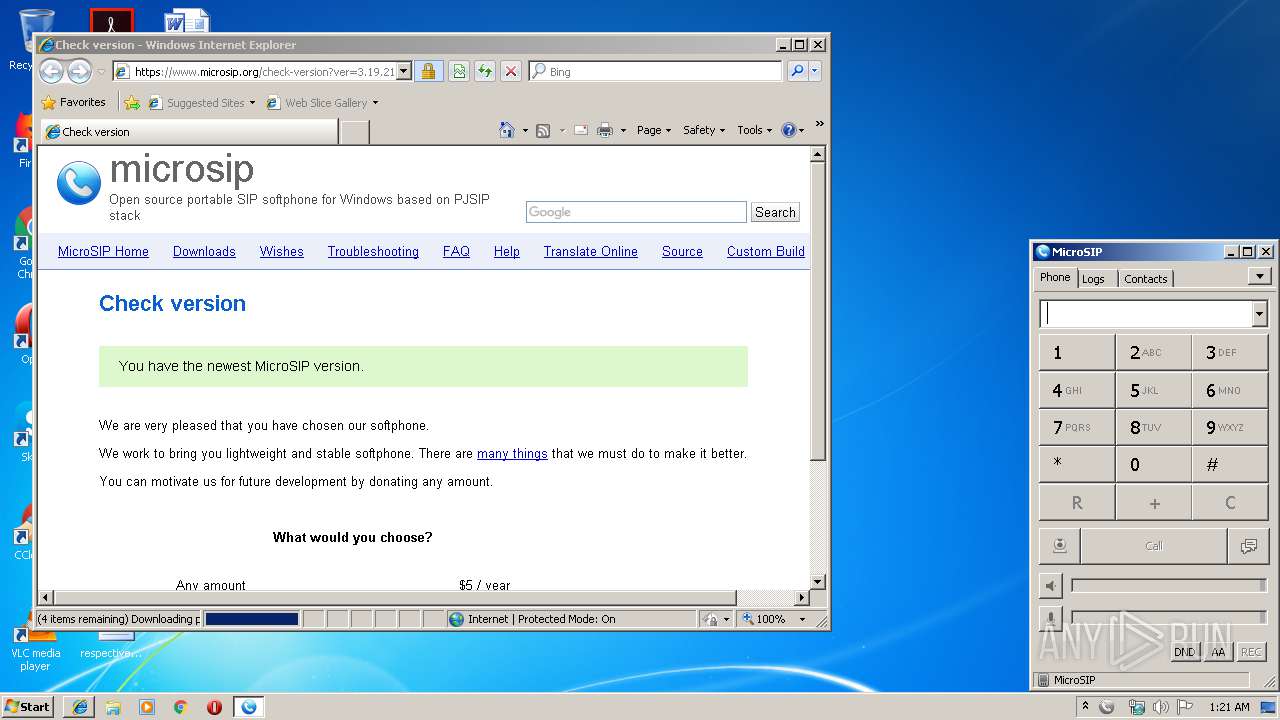Open MicroSIP number combo box dropdown

tap(1259, 314)
